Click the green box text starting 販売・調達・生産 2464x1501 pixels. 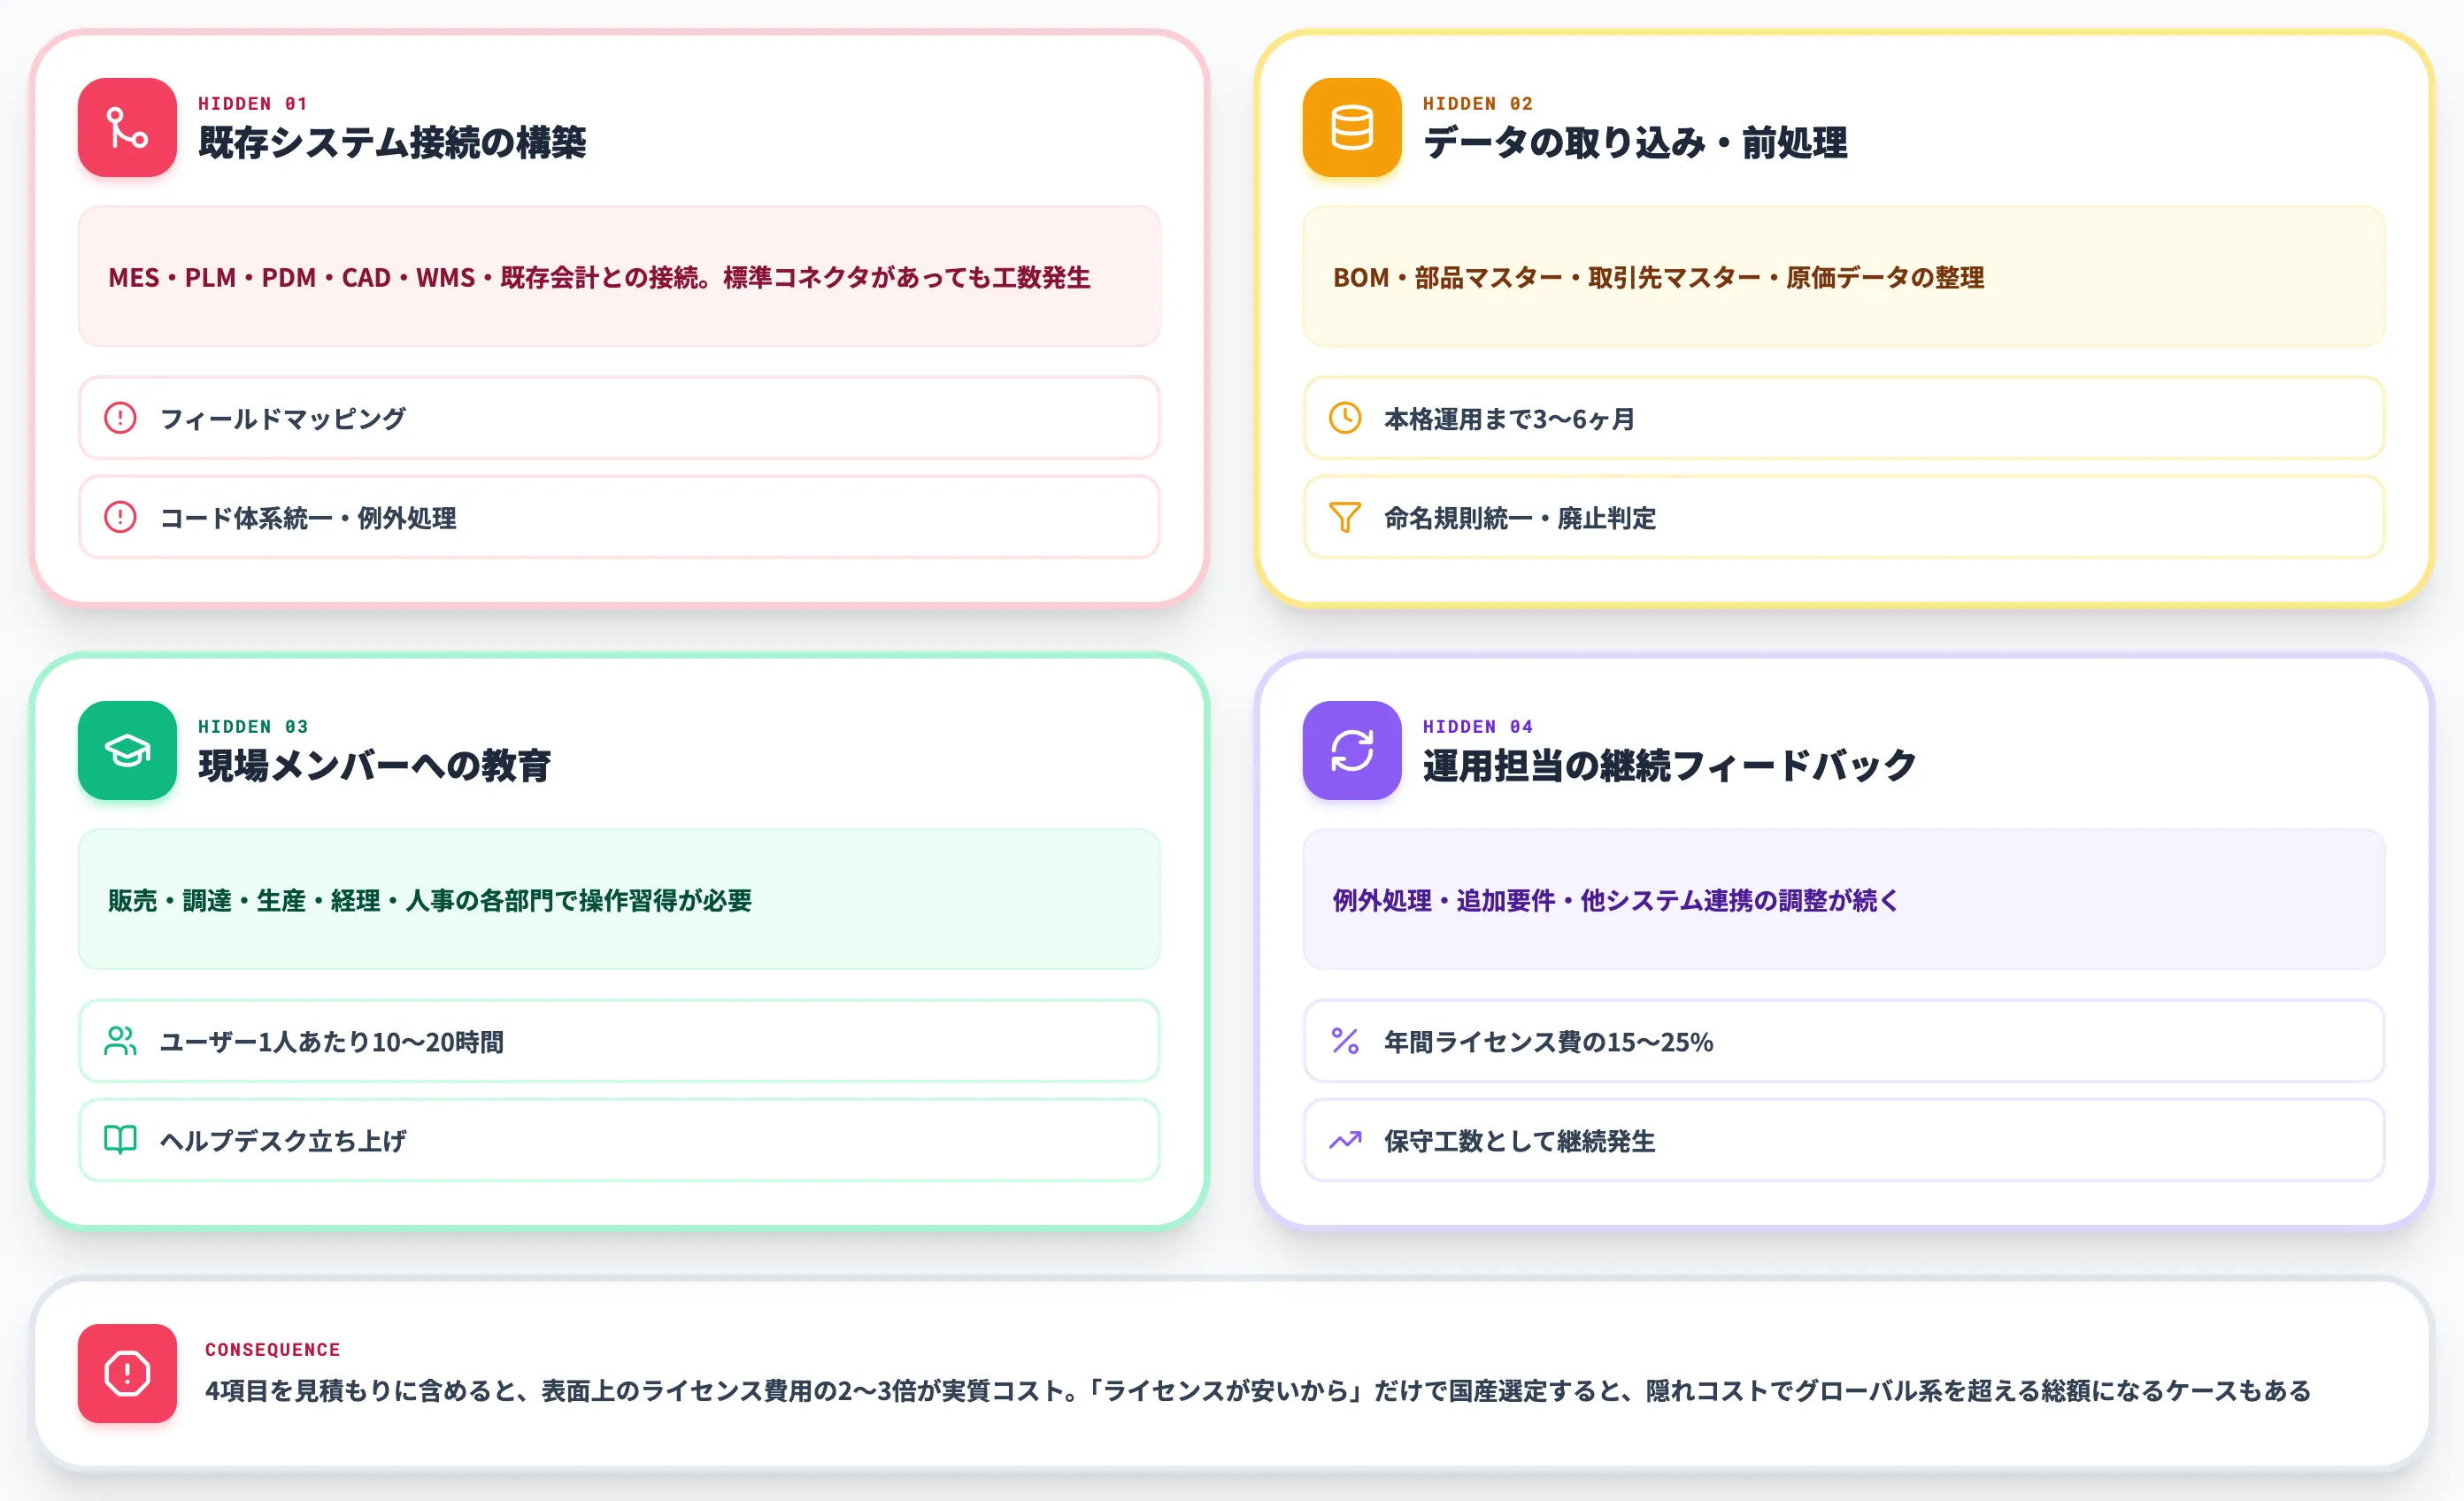(x=430, y=900)
